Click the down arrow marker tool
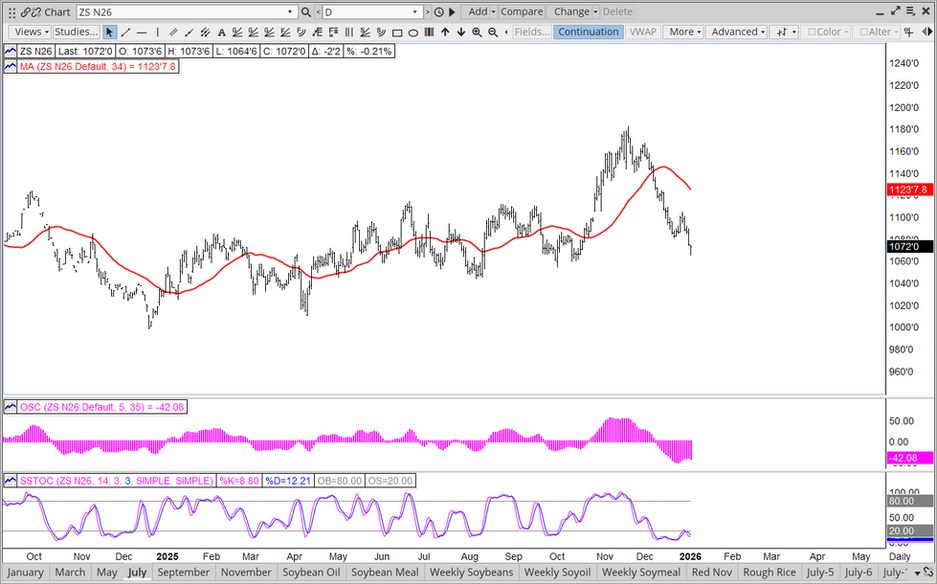Image resolution: width=937 pixels, height=584 pixels. [461, 32]
